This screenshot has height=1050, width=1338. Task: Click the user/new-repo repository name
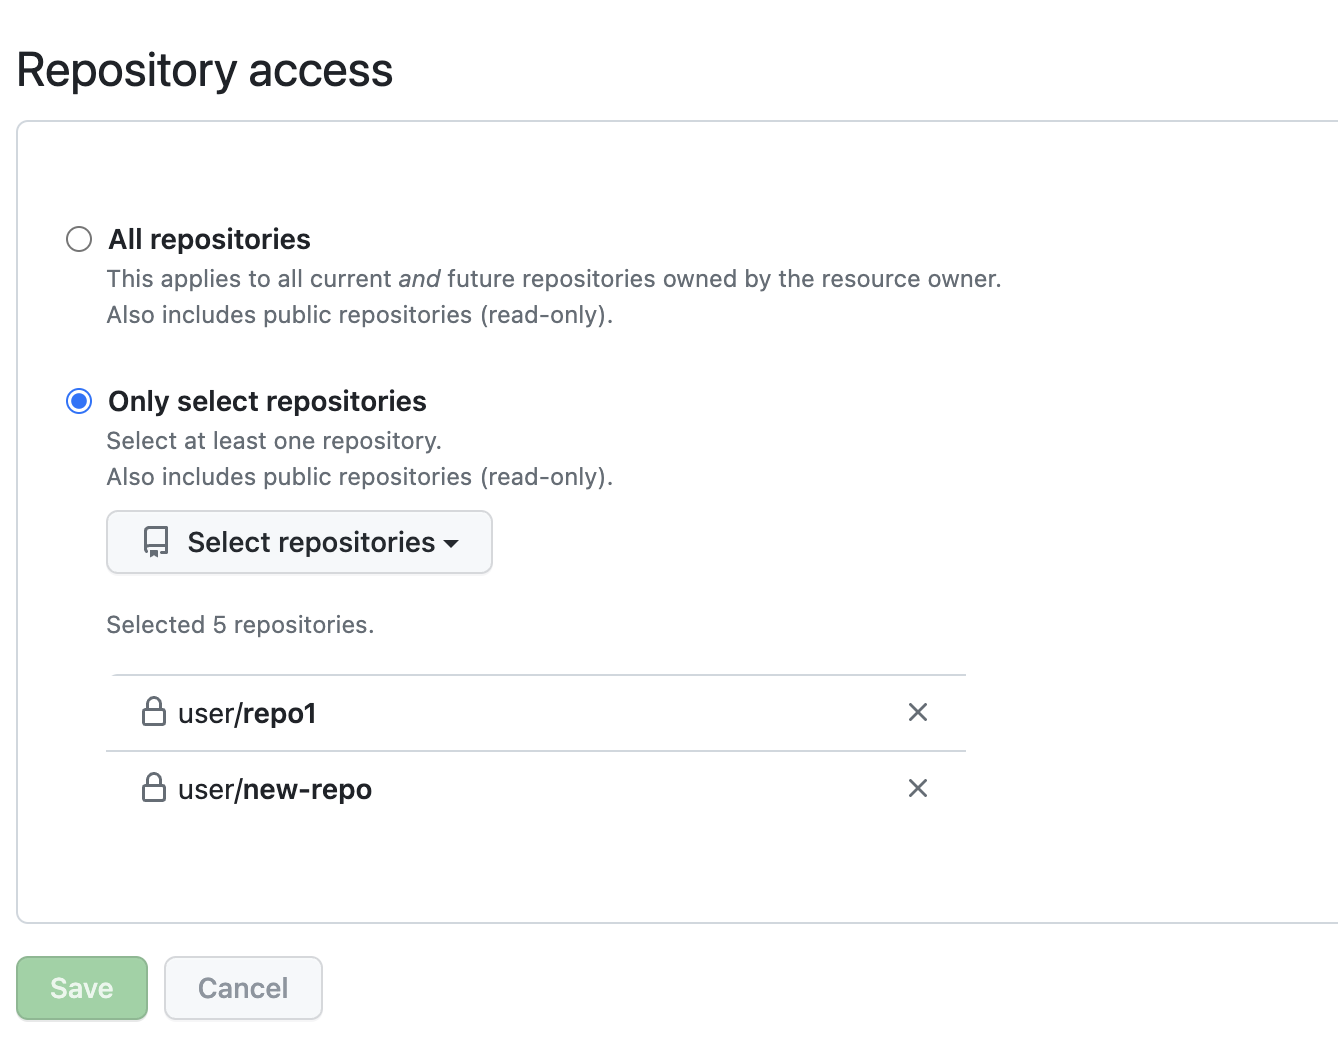(275, 789)
